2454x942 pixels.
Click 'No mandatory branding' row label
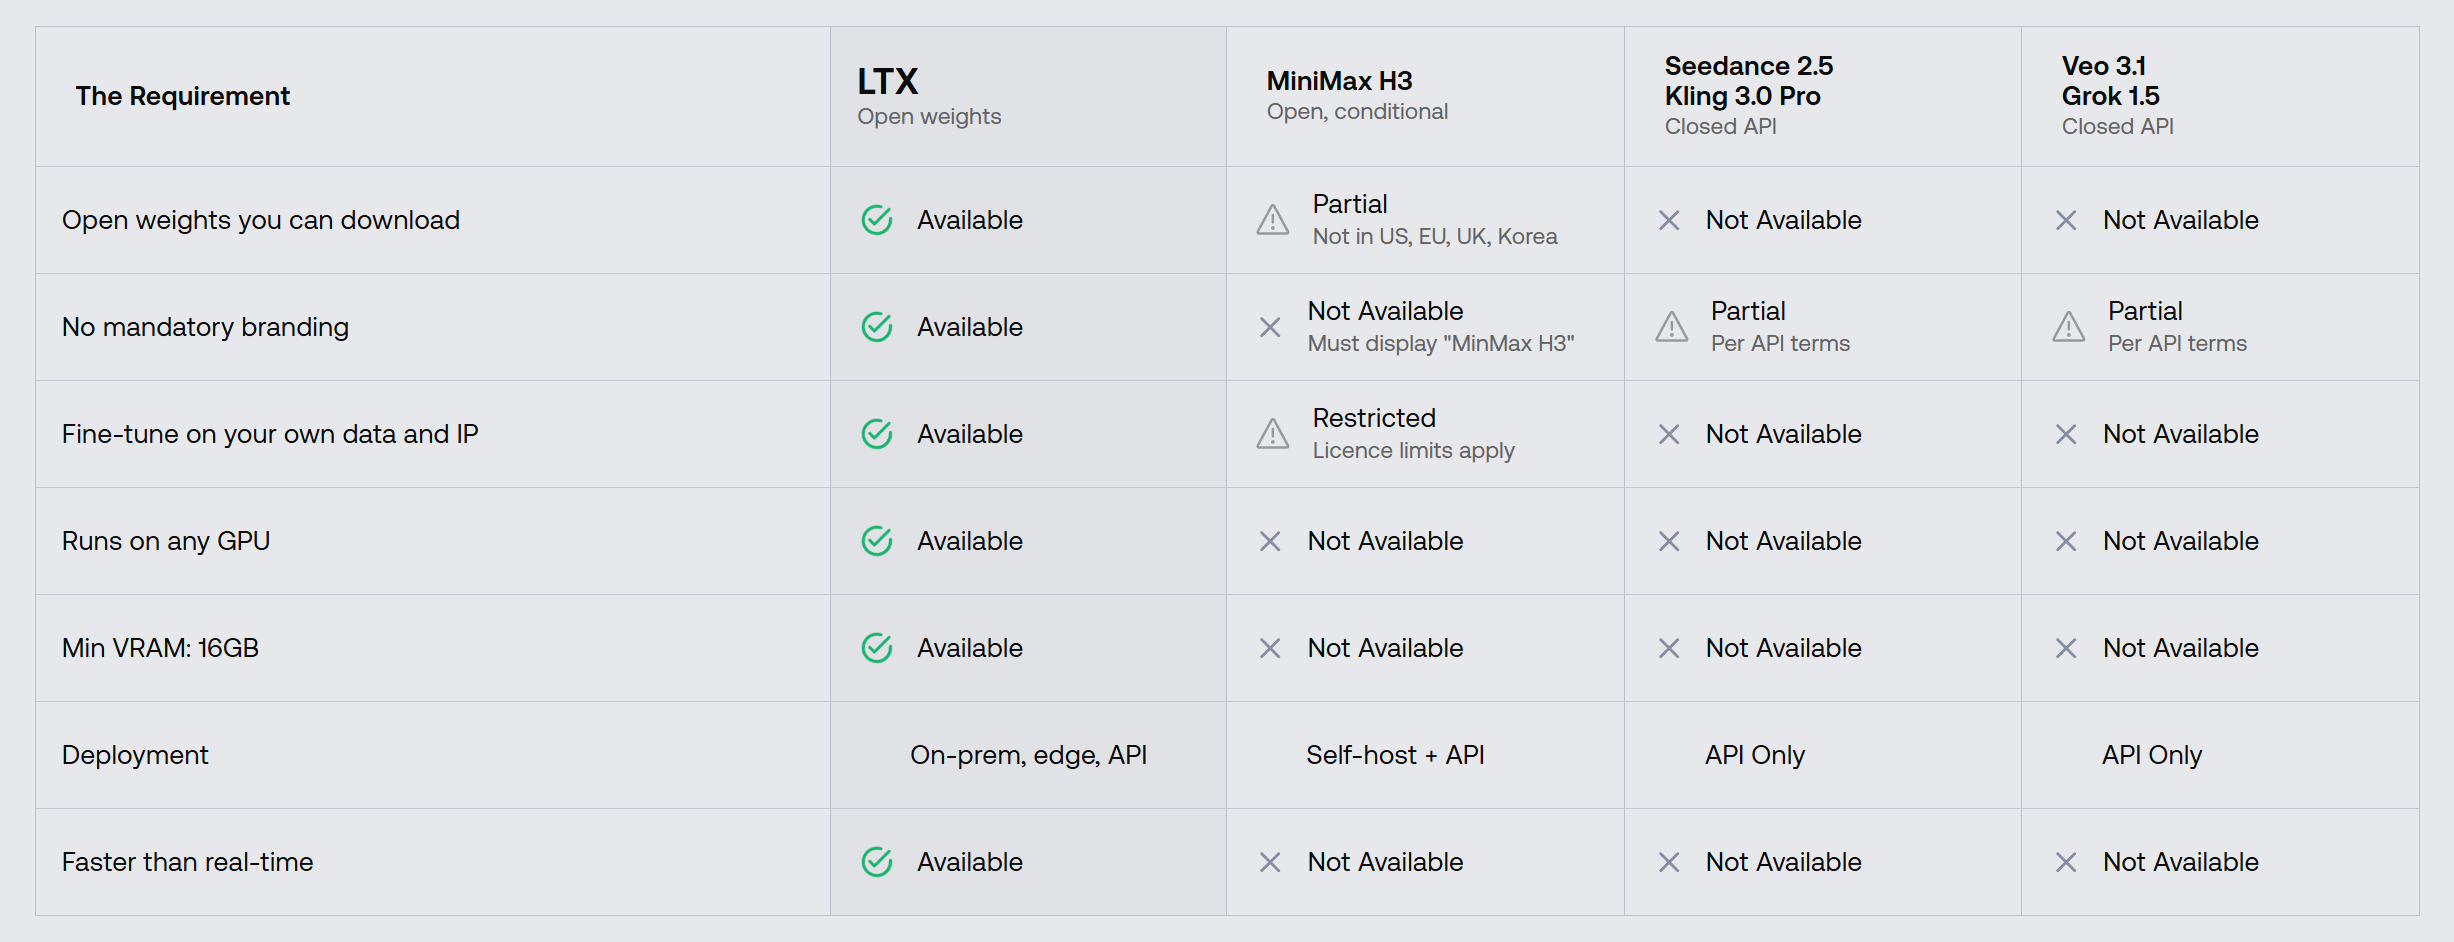tap(206, 327)
